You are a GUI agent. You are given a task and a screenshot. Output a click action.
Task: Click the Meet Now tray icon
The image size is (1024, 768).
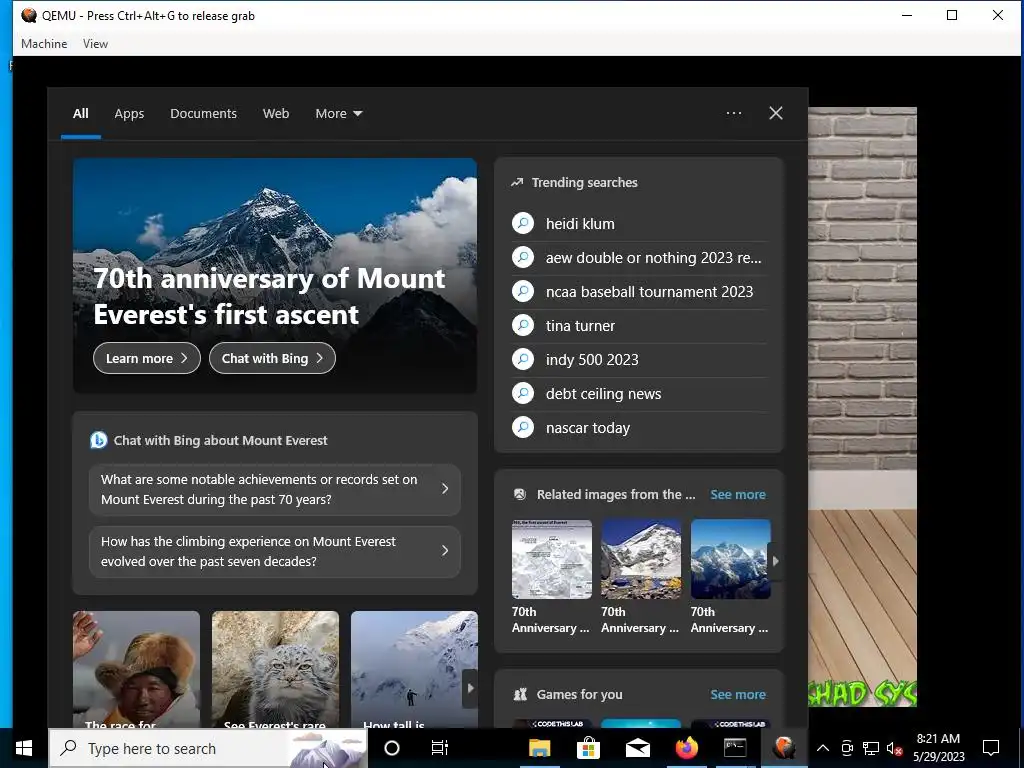[847, 748]
